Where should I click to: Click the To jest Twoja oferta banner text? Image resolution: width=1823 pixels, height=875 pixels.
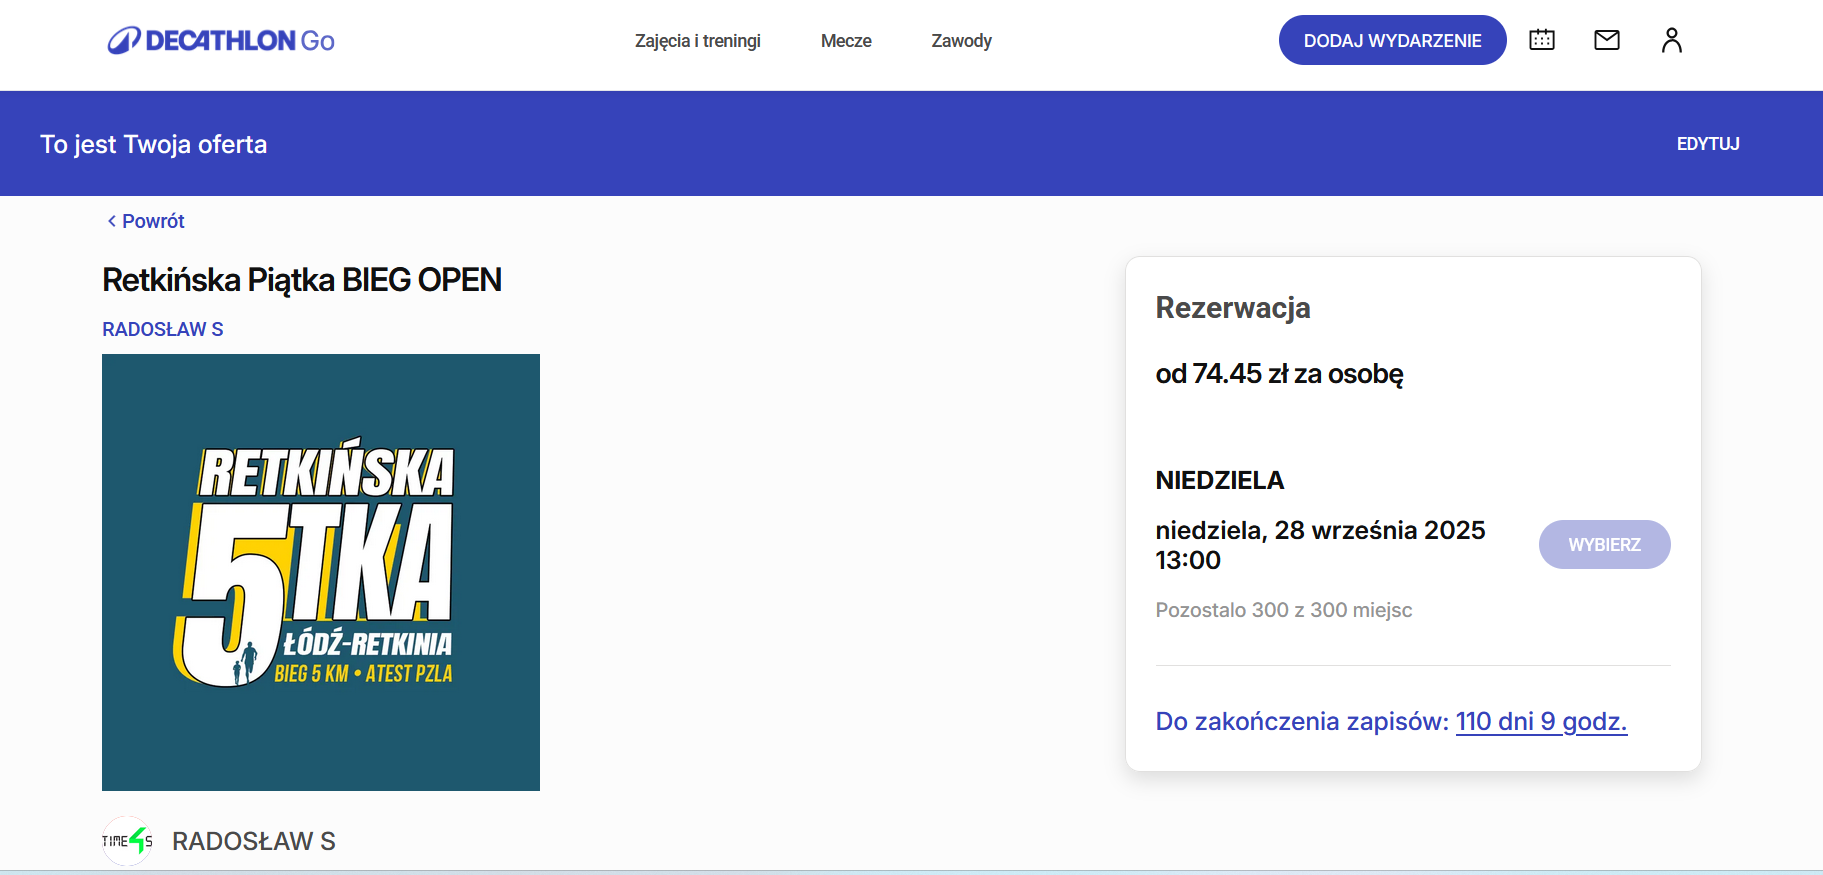pyautogui.click(x=154, y=144)
